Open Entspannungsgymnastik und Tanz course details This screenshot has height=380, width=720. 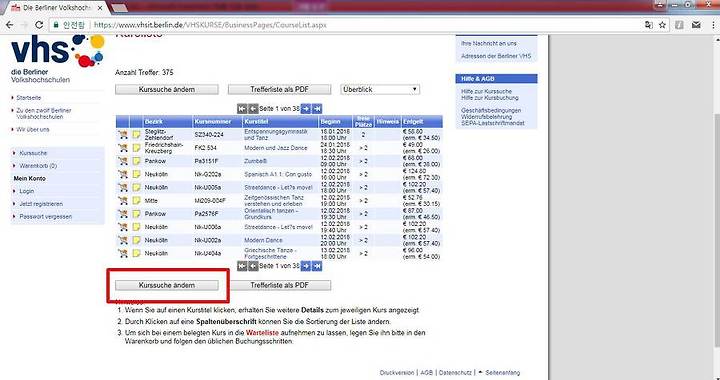point(276,134)
